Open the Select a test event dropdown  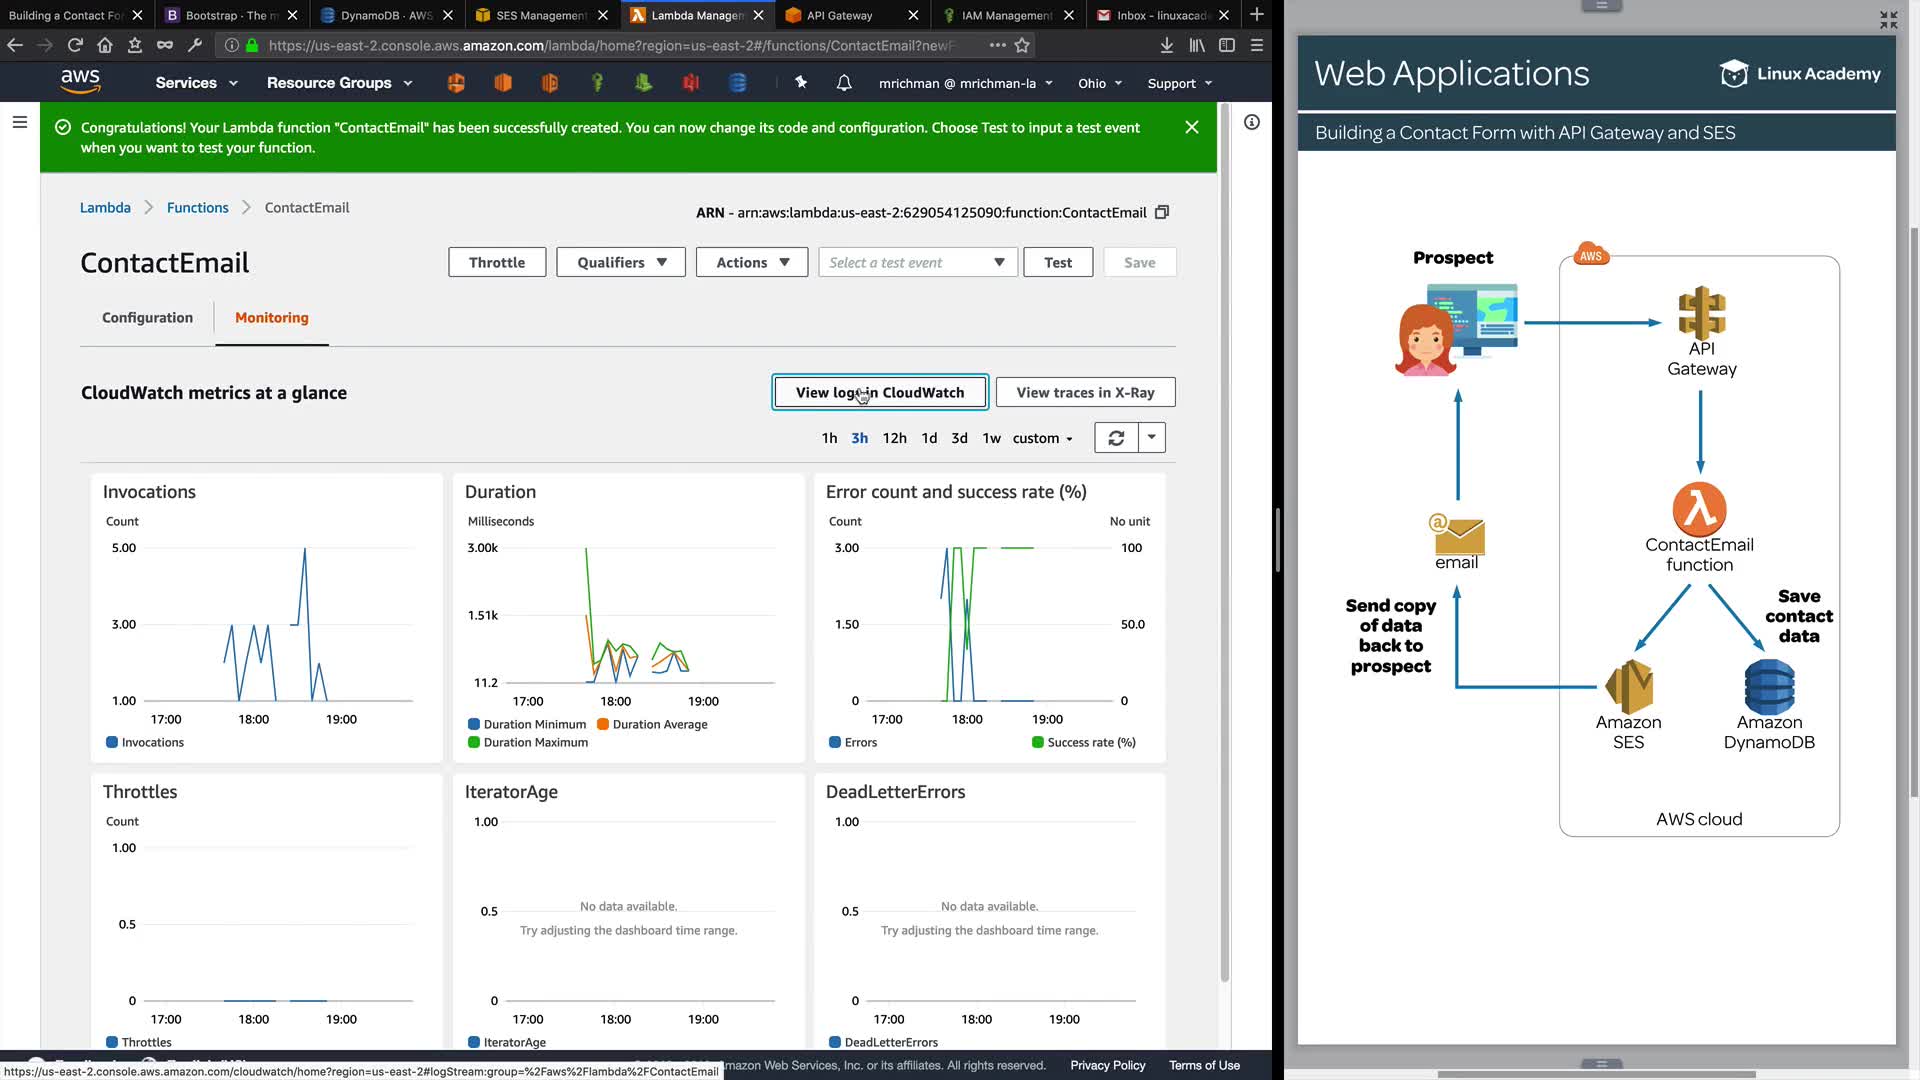917,262
